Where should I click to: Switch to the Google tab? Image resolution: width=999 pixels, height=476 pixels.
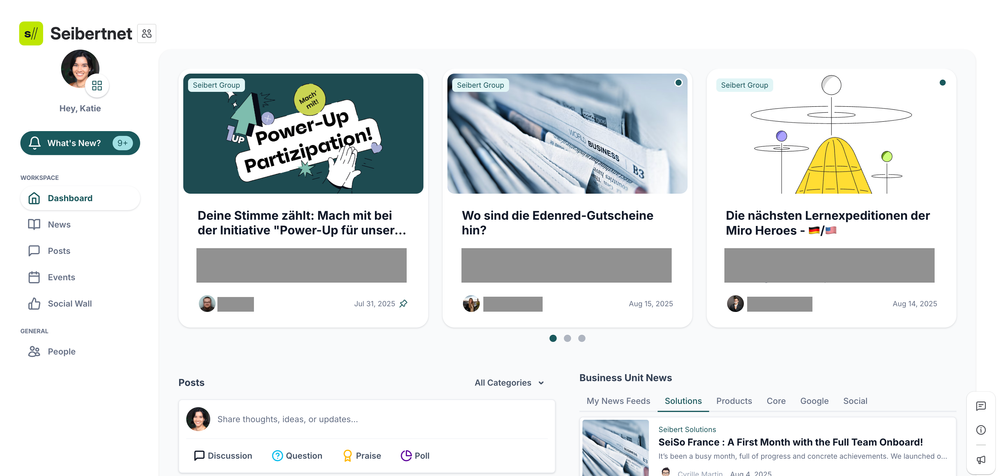click(x=814, y=401)
